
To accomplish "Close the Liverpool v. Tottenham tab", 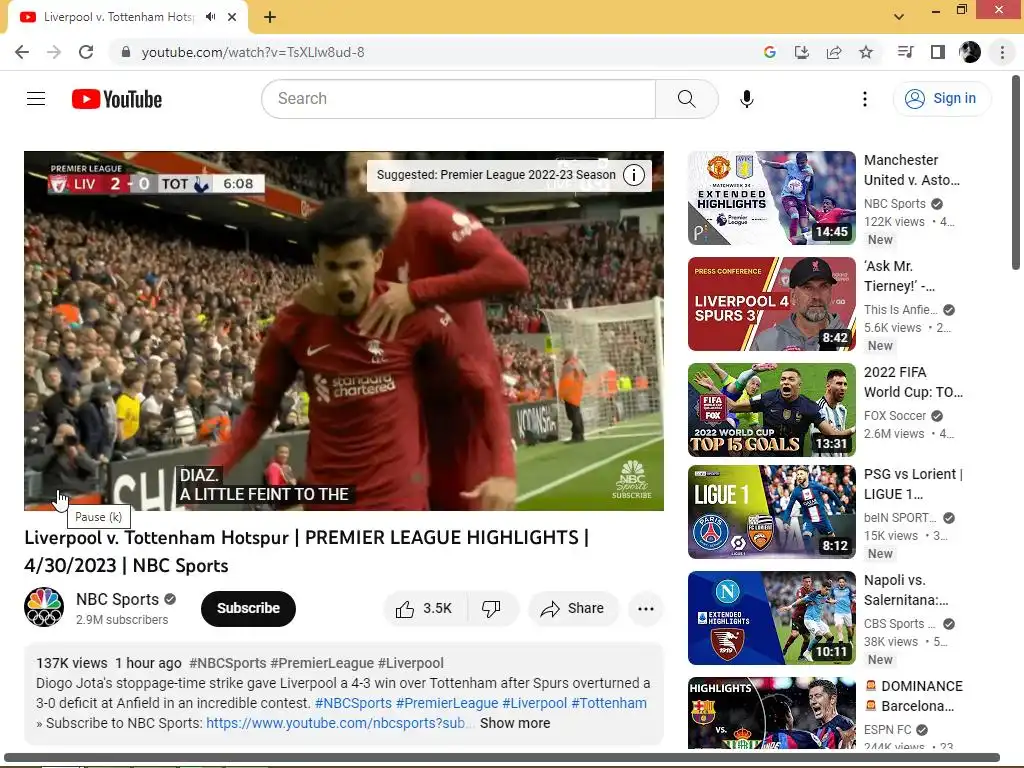I will 232,17.
